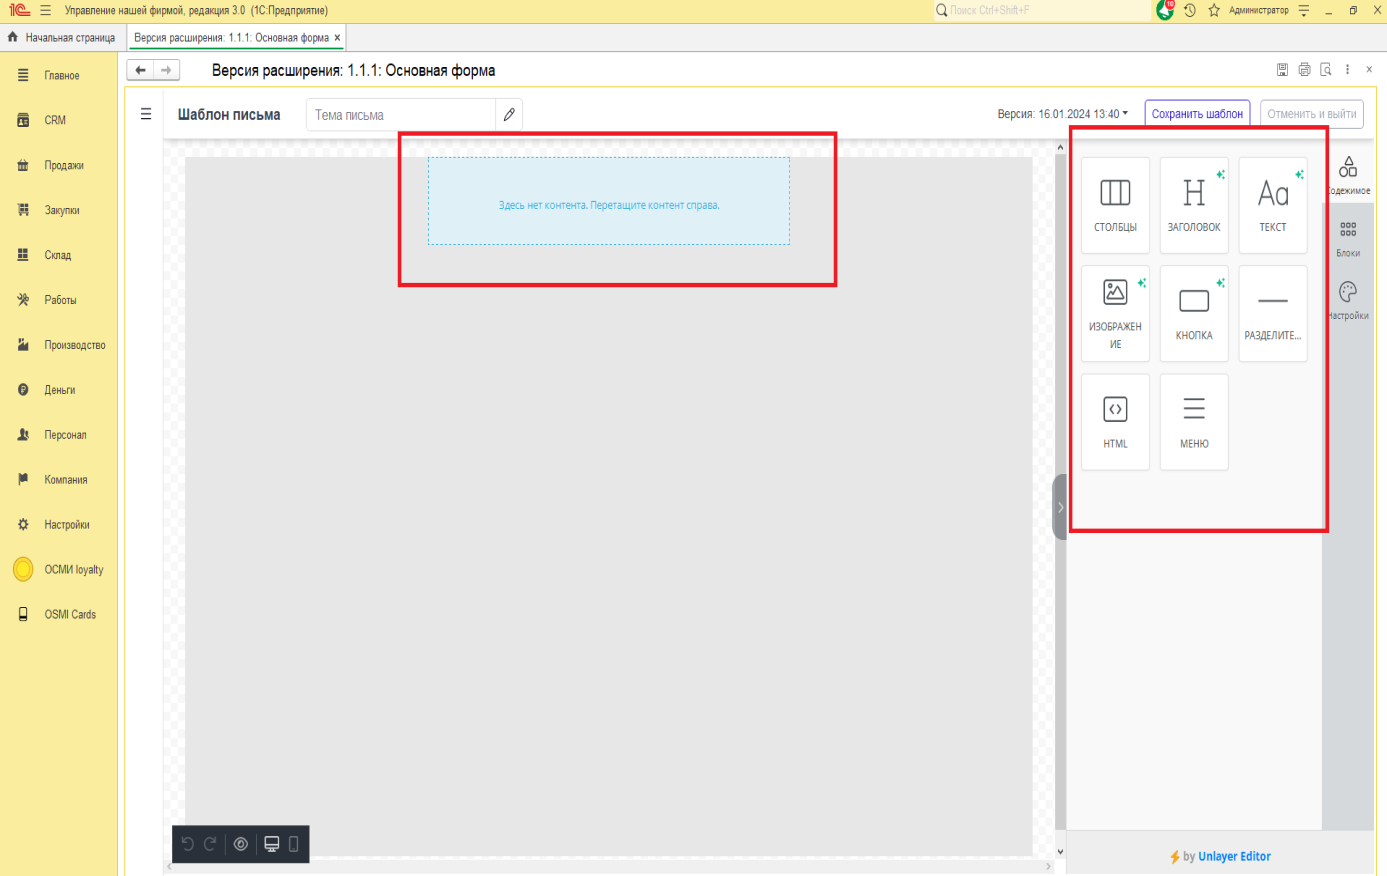The image size is (1387, 876).
Task: Open the Продажи section in sidebar
Action: point(59,165)
